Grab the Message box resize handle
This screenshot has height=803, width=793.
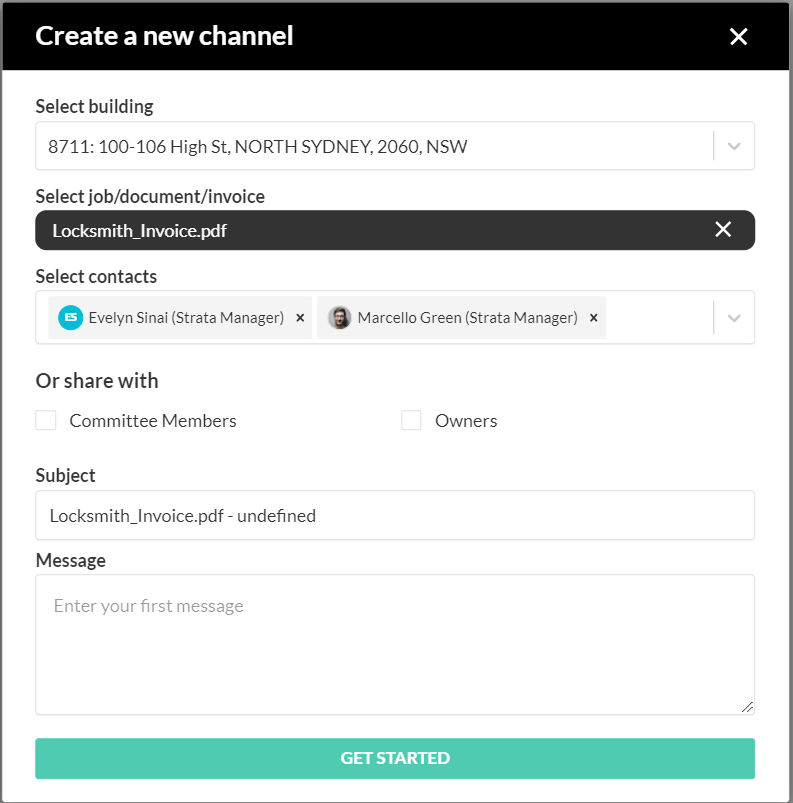pyautogui.click(x=748, y=707)
